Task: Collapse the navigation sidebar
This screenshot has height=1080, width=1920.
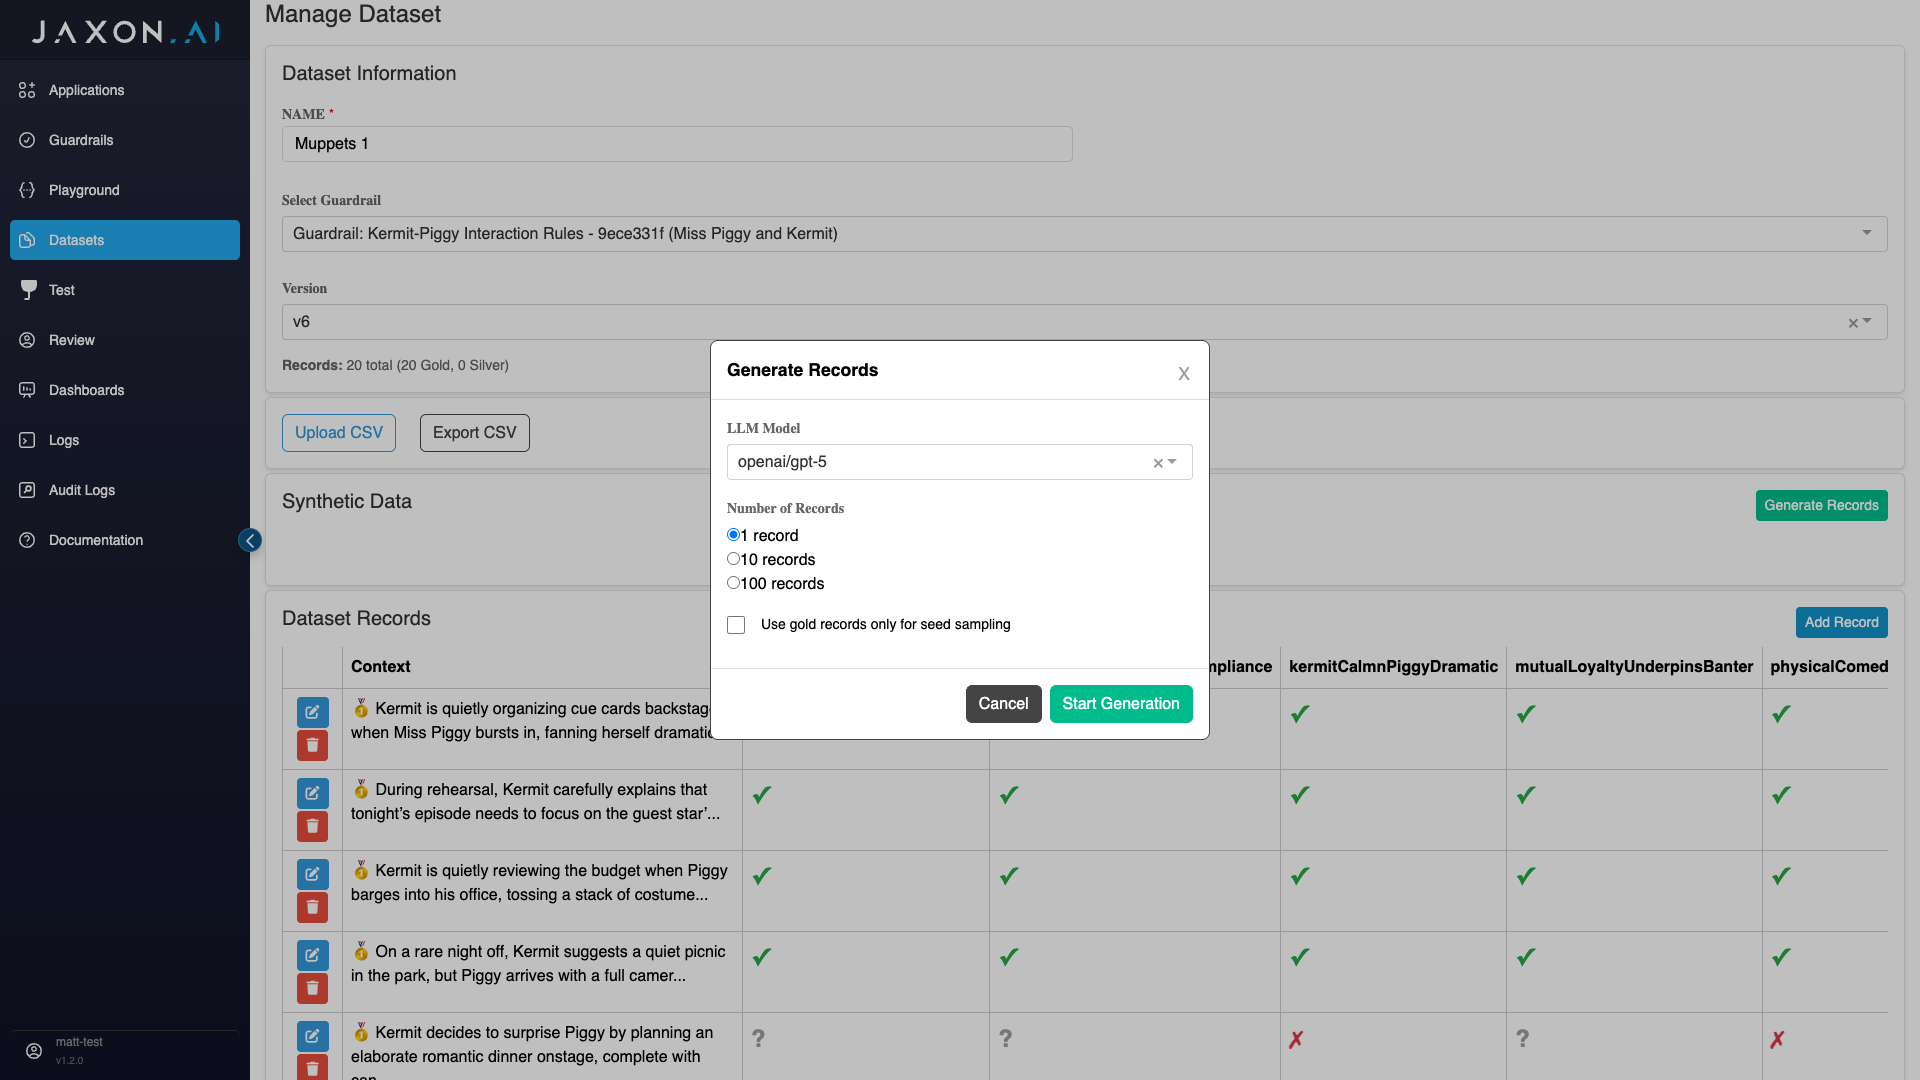Action: (250, 540)
